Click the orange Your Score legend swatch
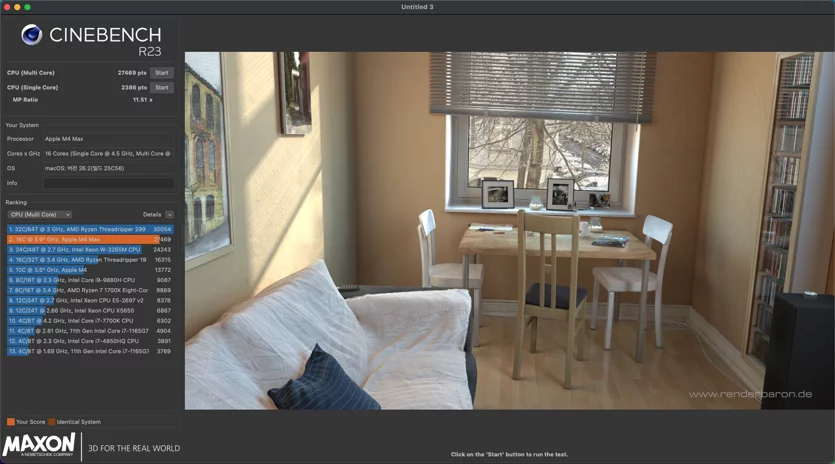Viewport: 835px width, 464px height. click(x=11, y=422)
